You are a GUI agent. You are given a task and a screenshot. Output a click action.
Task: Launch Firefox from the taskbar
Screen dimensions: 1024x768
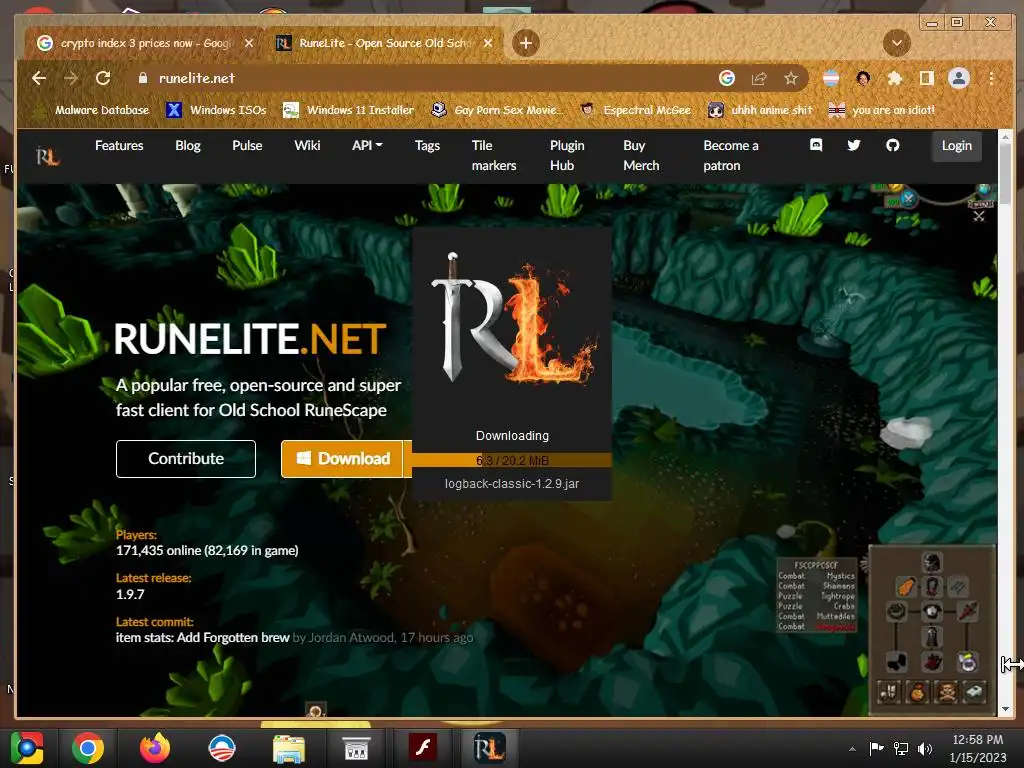[155, 748]
